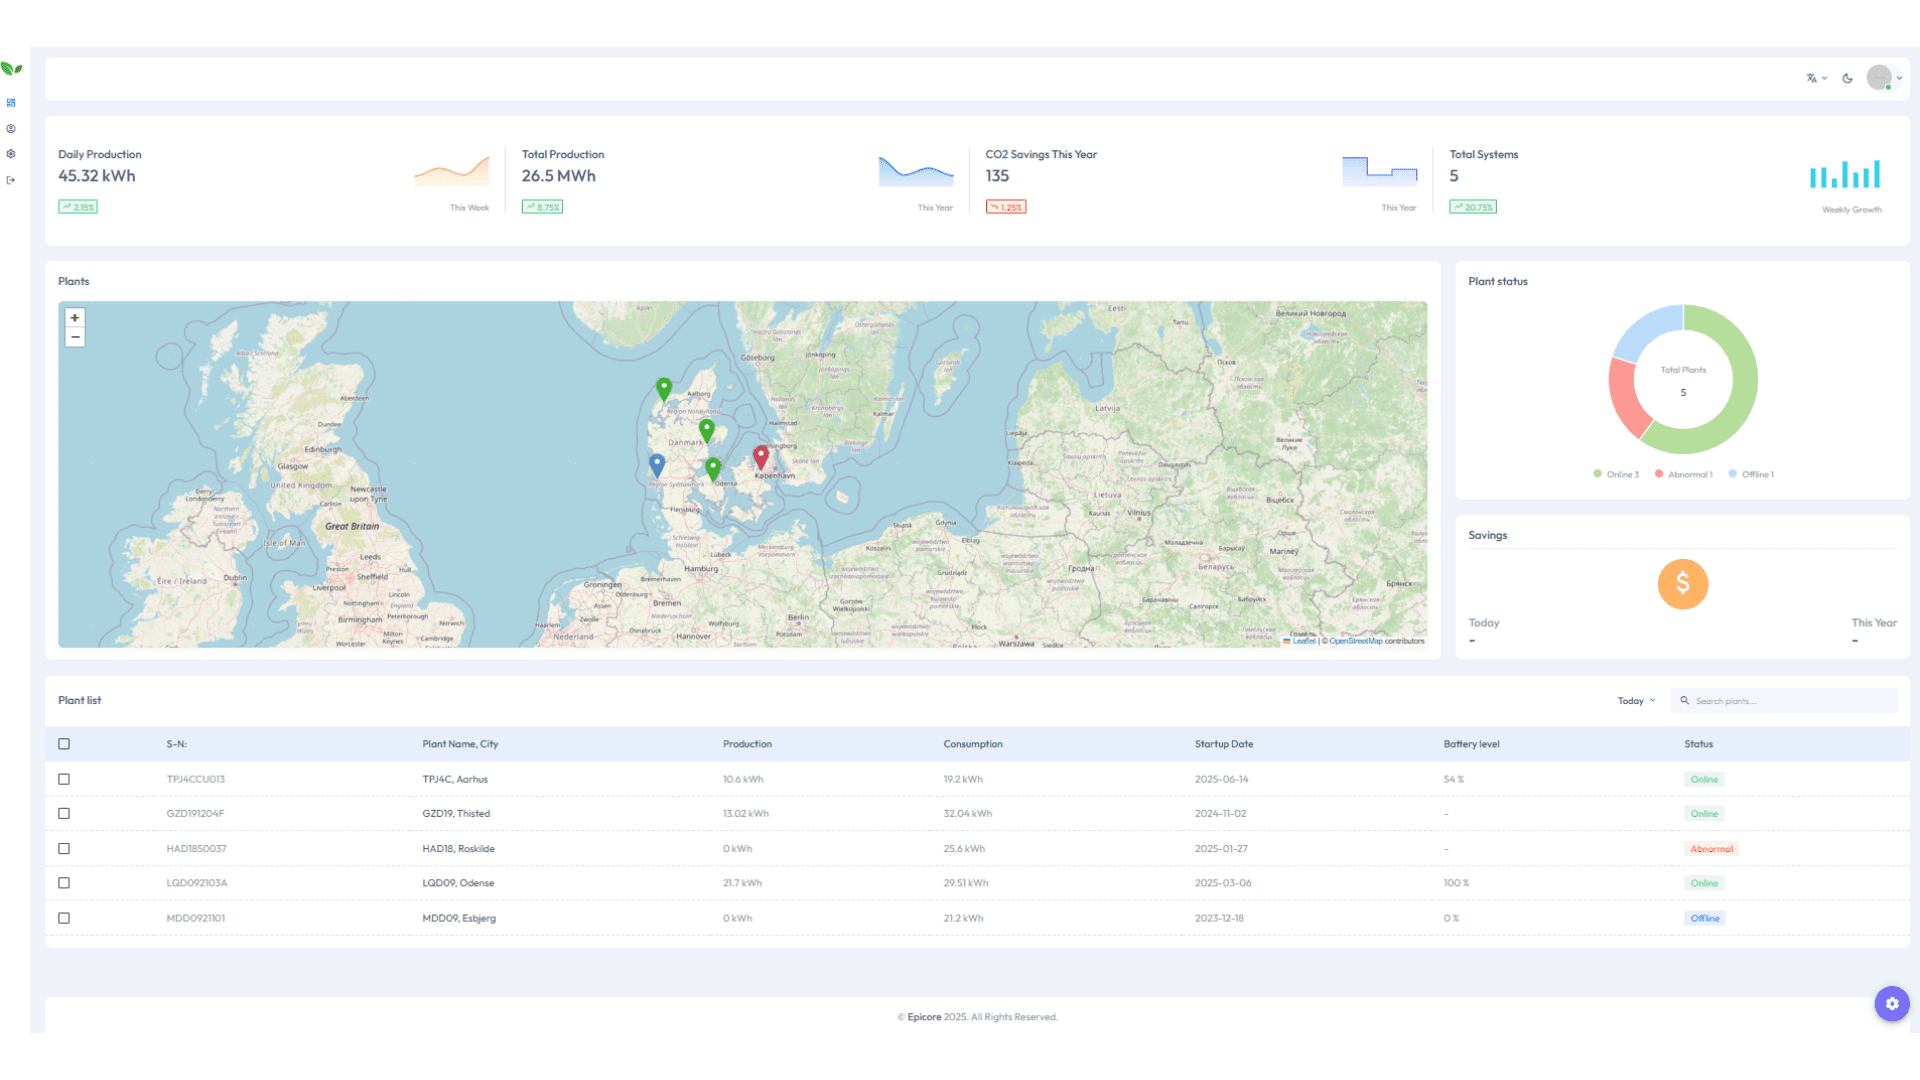Open the Leaflet attribution link
This screenshot has width=1920, height=1080.
click(x=1299, y=641)
